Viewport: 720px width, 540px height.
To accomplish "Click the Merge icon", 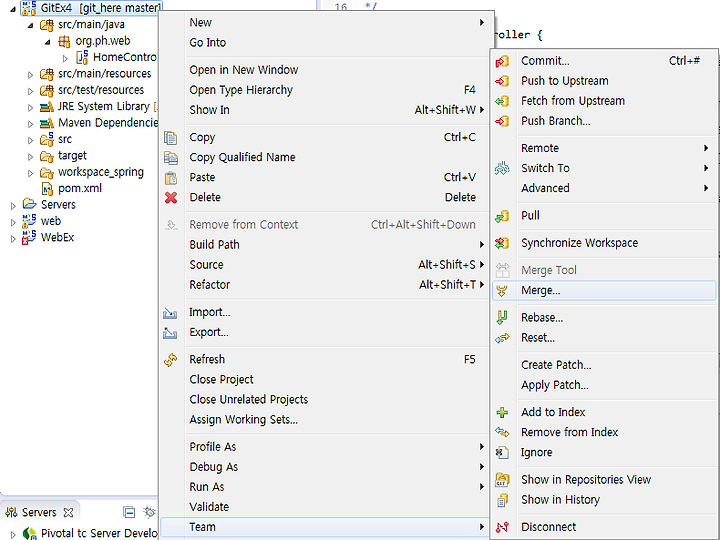I will [502, 291].
